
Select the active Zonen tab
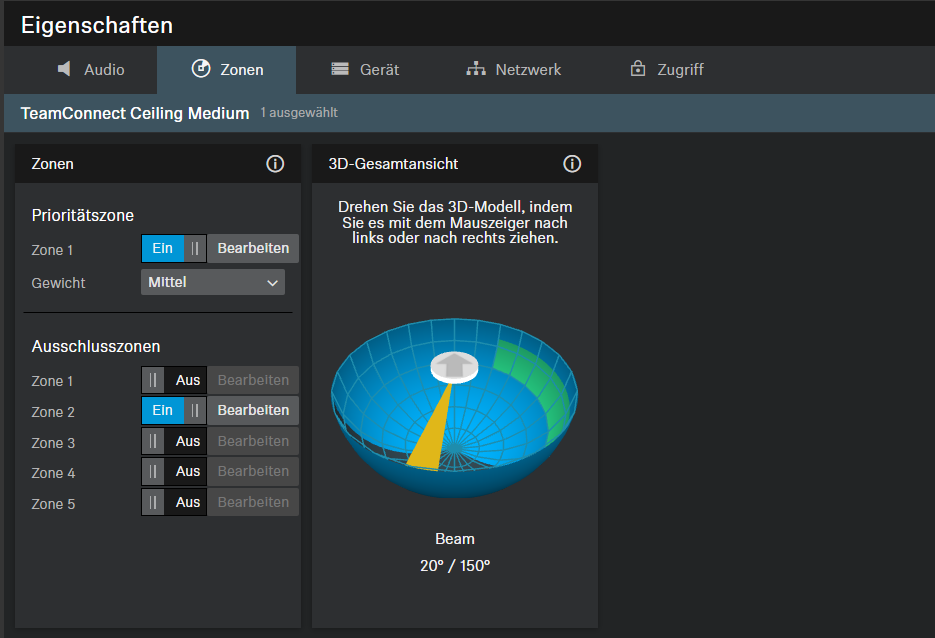[227, 69]
